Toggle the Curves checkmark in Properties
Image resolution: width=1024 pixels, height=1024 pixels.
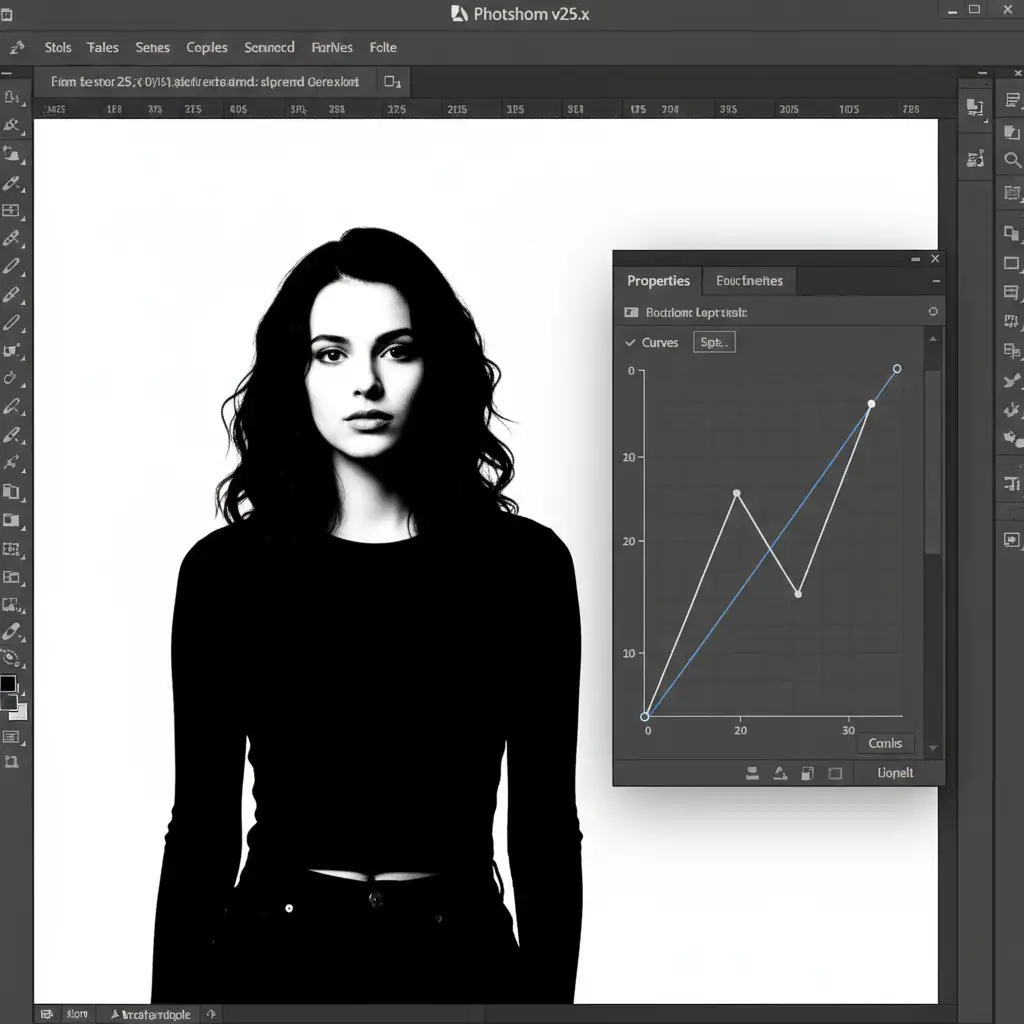(630, 342)
